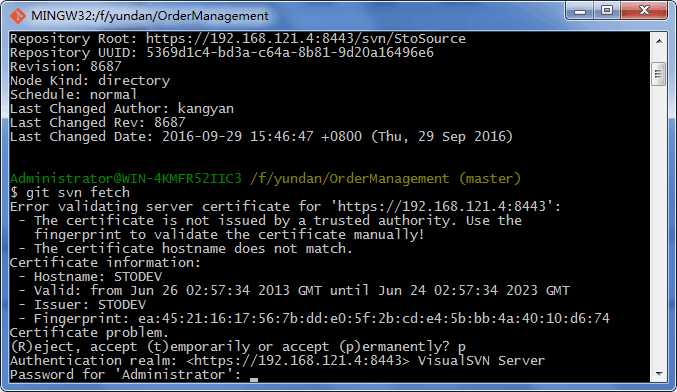Screen dimensions: 677x392
Task: Click the Git Bash icon in title bar
Action: point(18,16)
